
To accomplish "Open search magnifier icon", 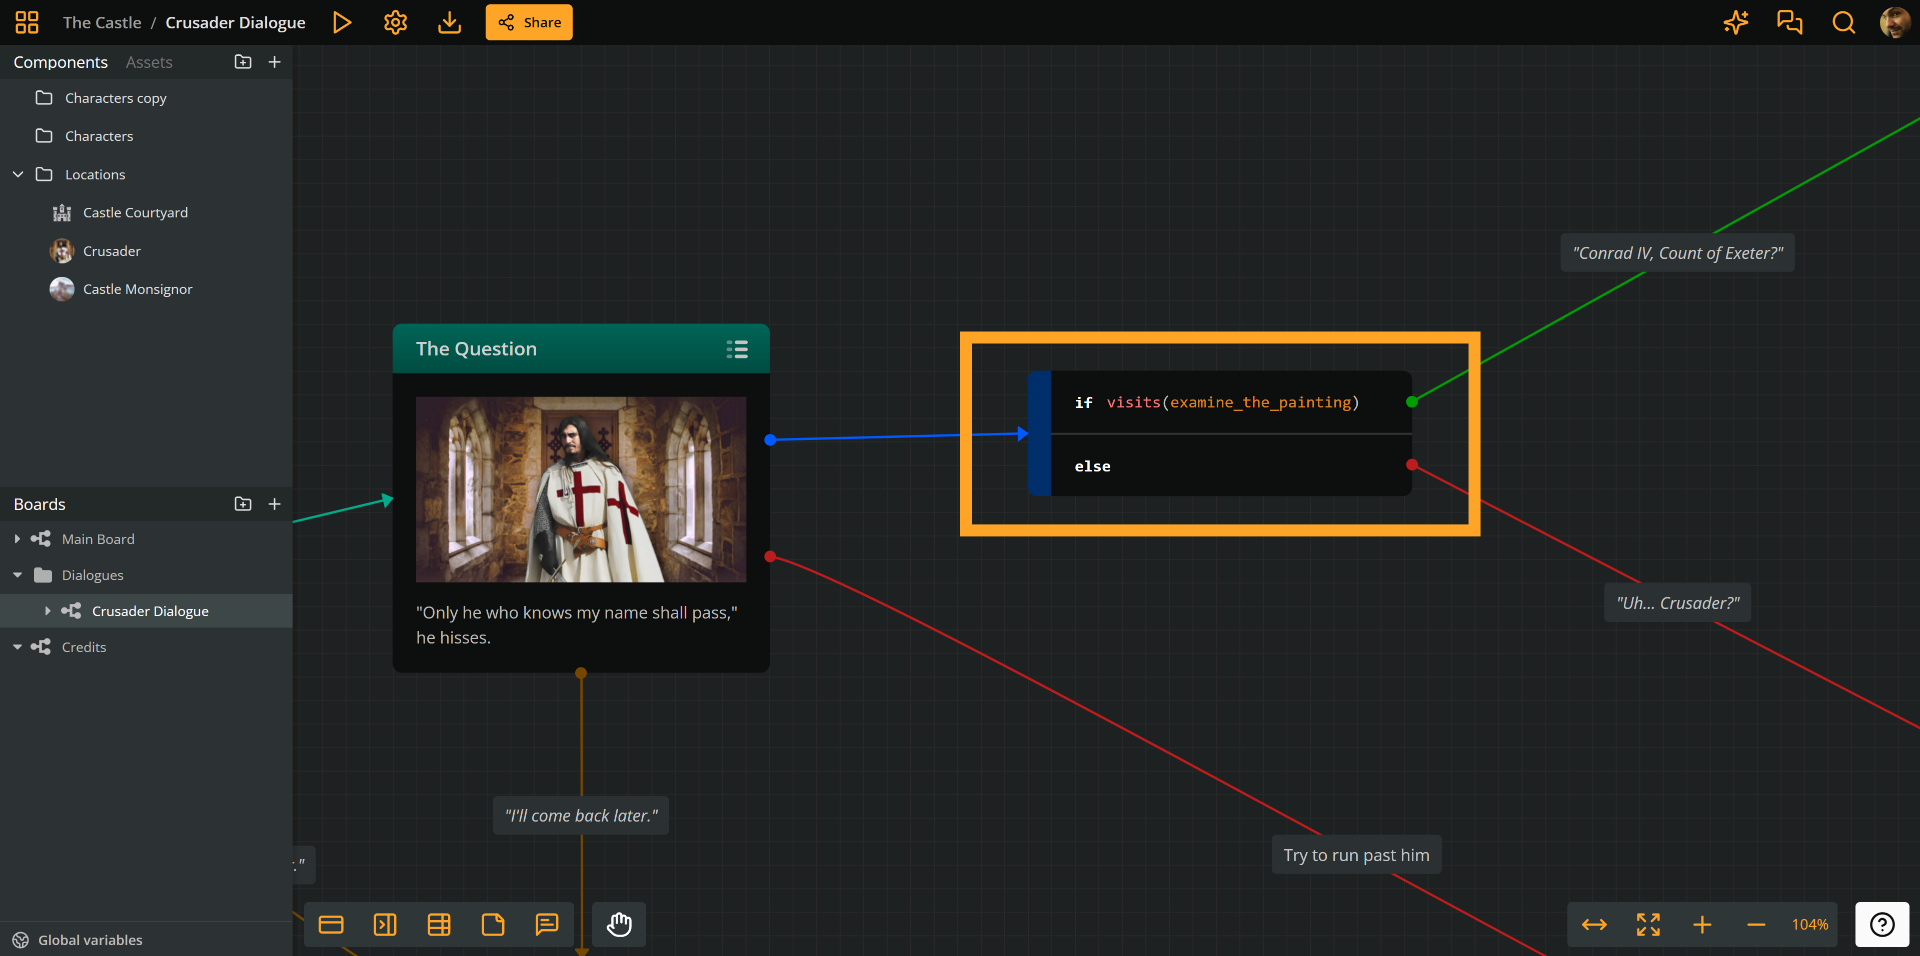I will 1843,22.
